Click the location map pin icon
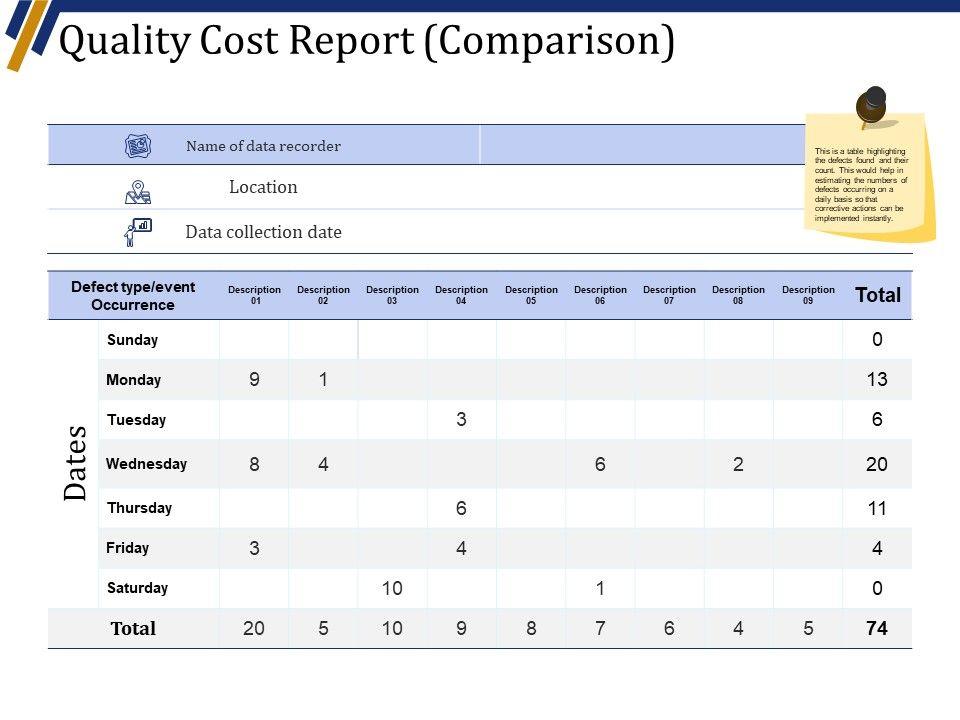The width and height of the screenshot is (960, 720). point(138,190)
